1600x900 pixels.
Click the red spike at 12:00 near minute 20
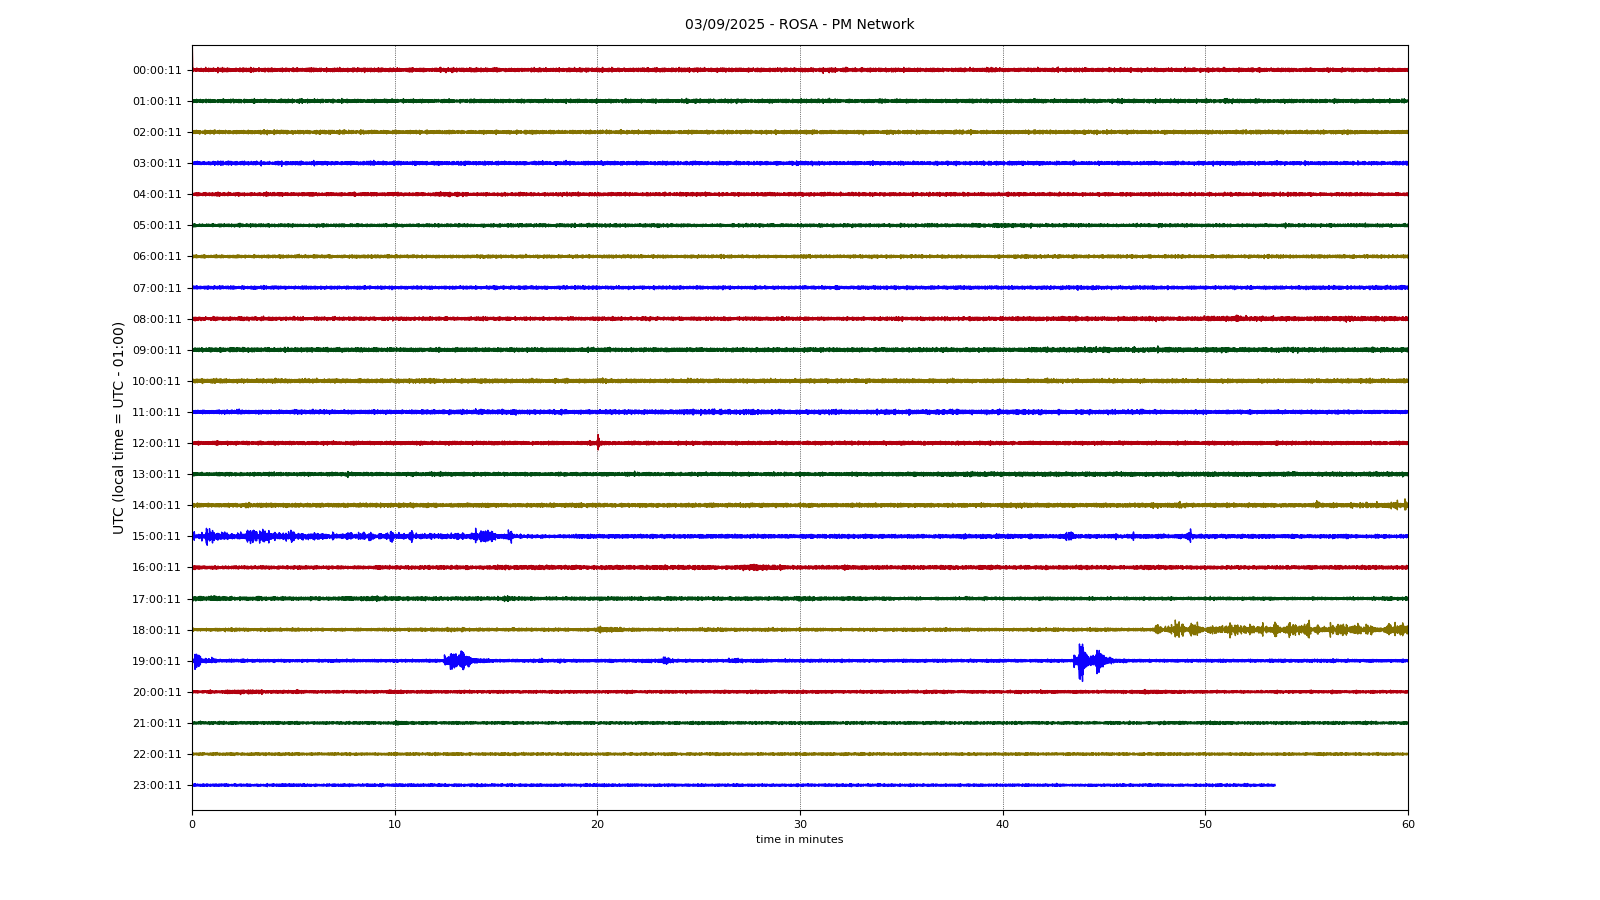point(598,443)
